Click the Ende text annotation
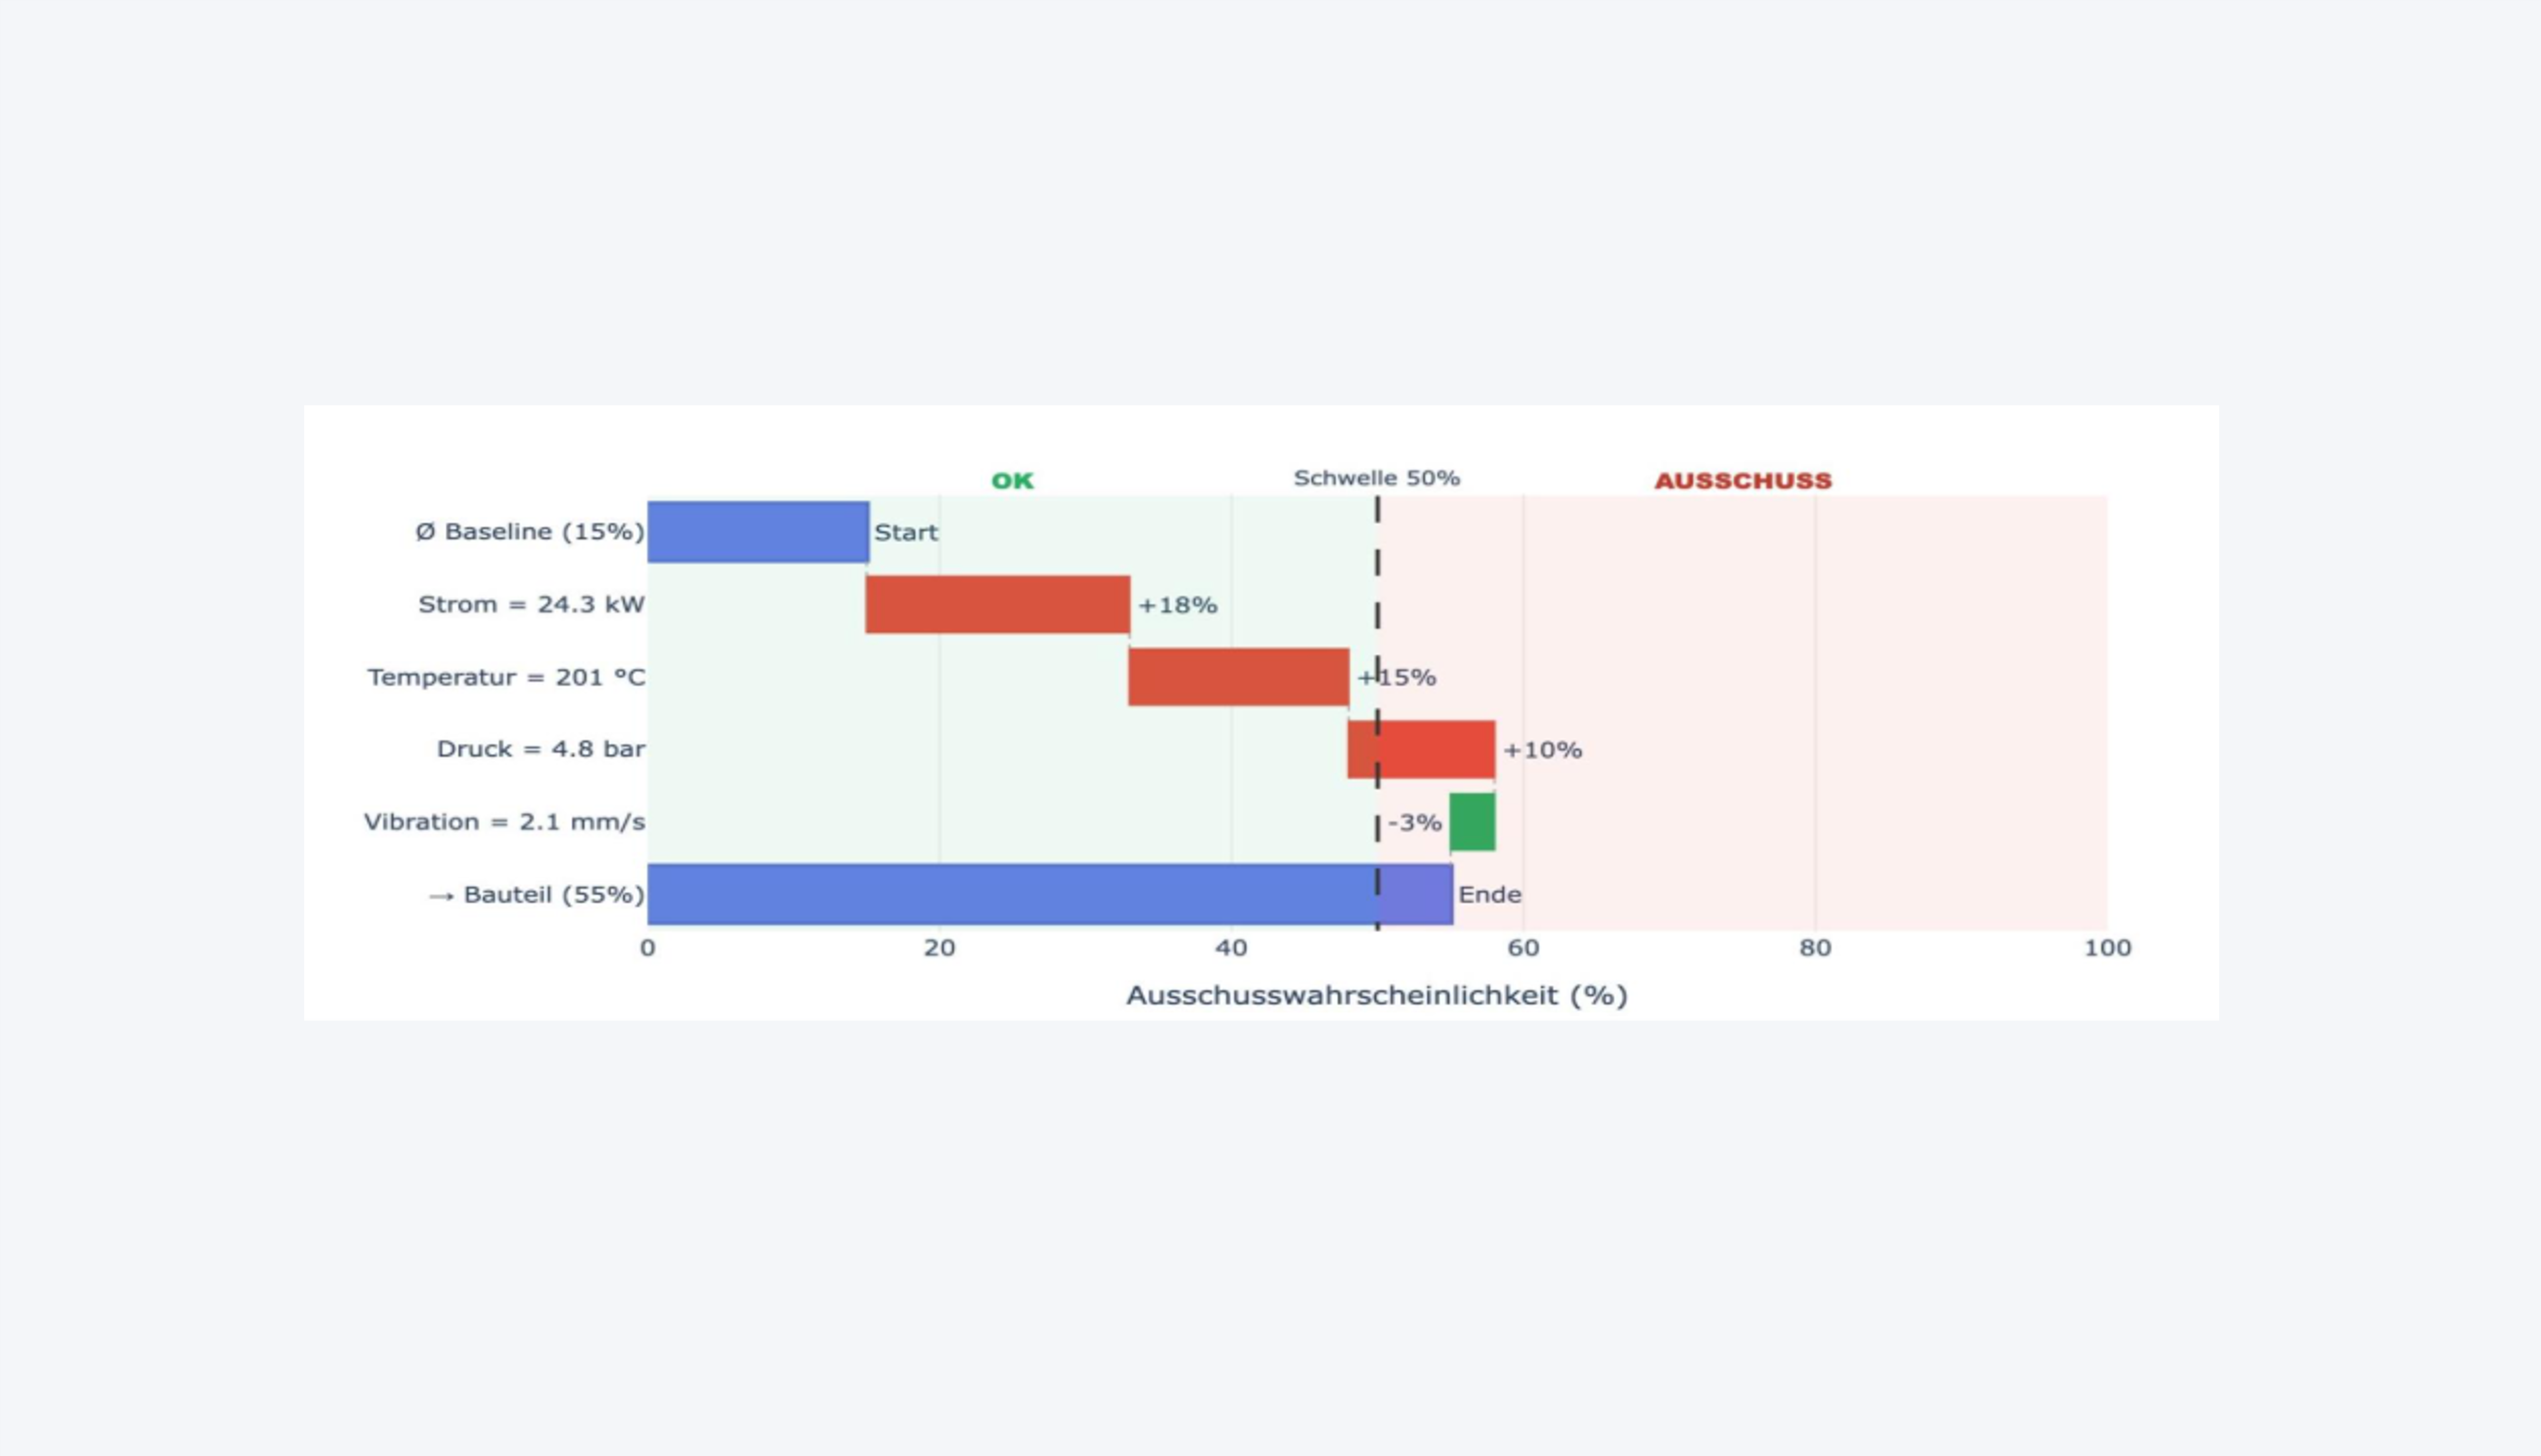The height and width of the screenshot is (1456, 2541). coord(1489,894)
